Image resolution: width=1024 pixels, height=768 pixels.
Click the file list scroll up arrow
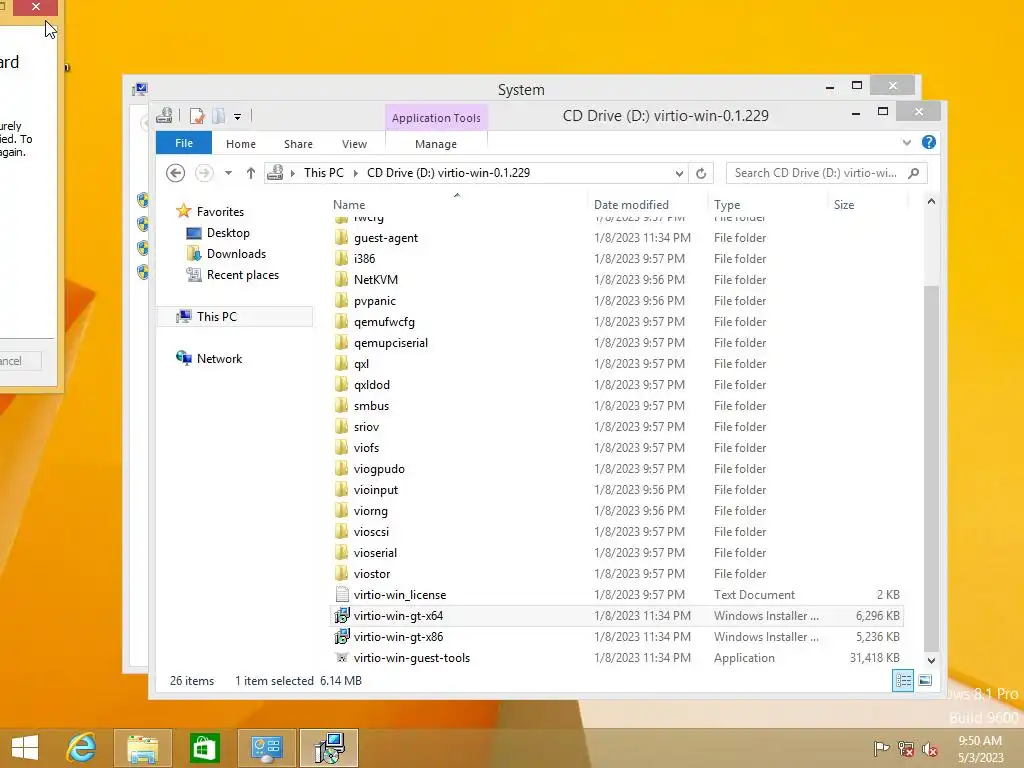(x=931, y=202)
